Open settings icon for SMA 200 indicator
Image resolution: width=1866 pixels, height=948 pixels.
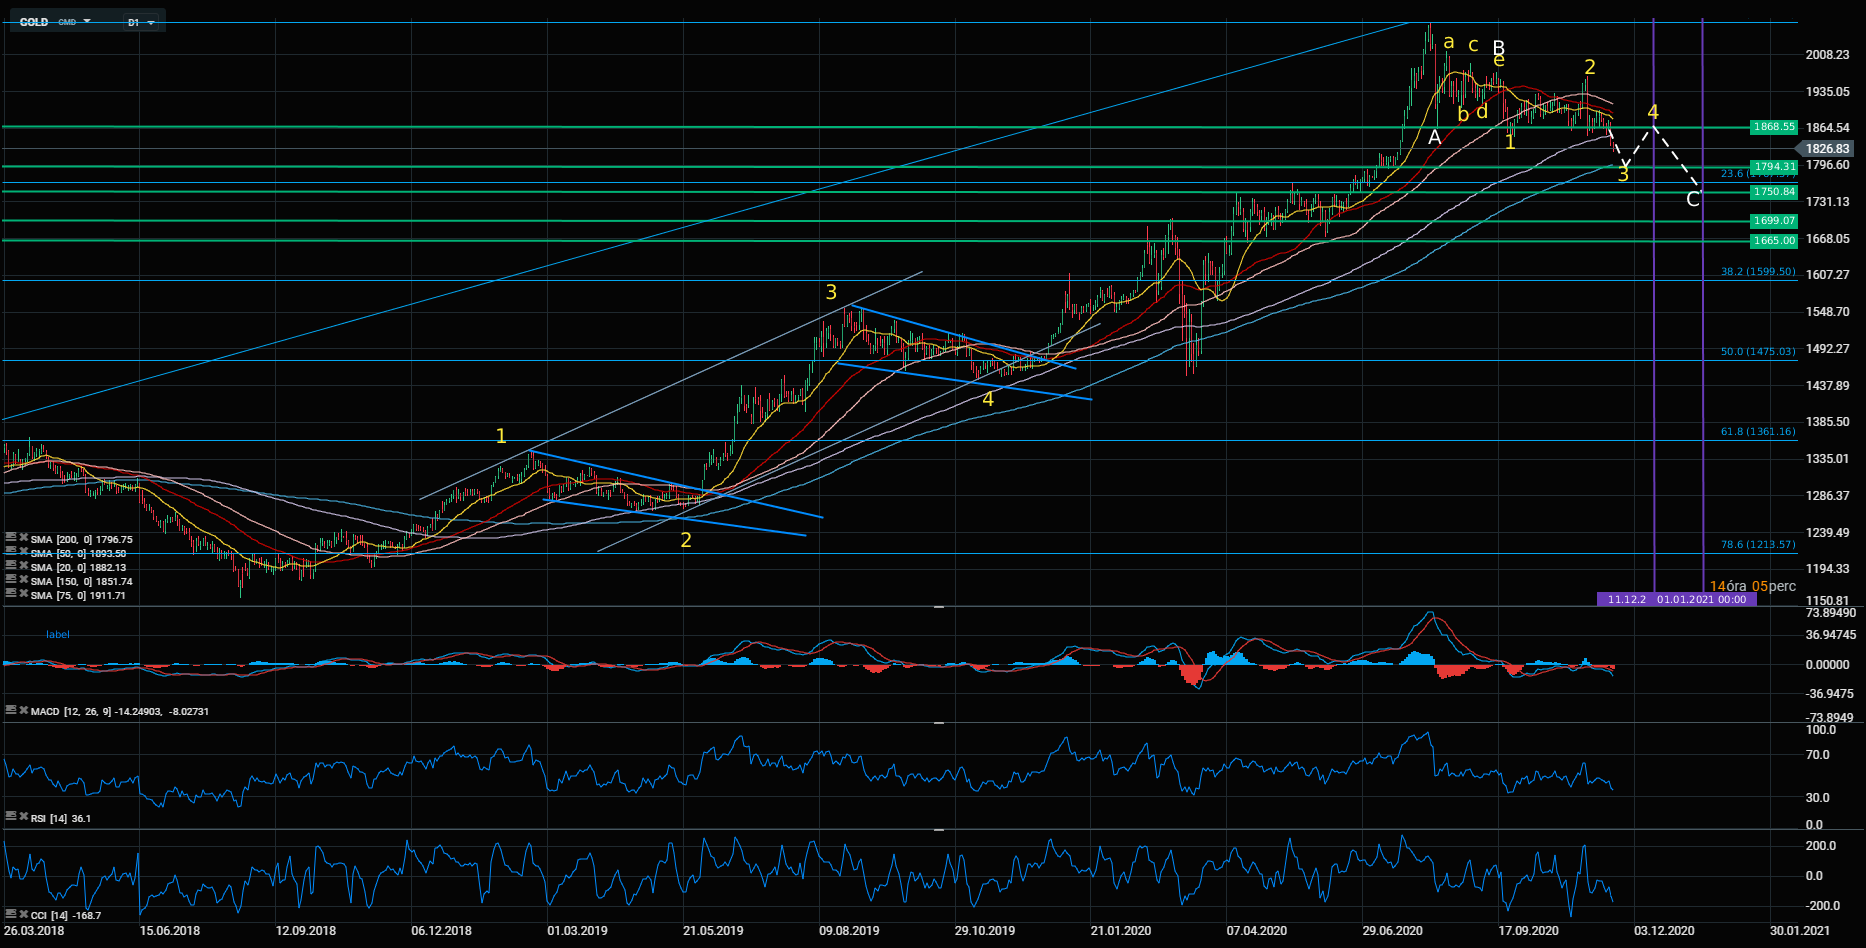tap(11, 538)
